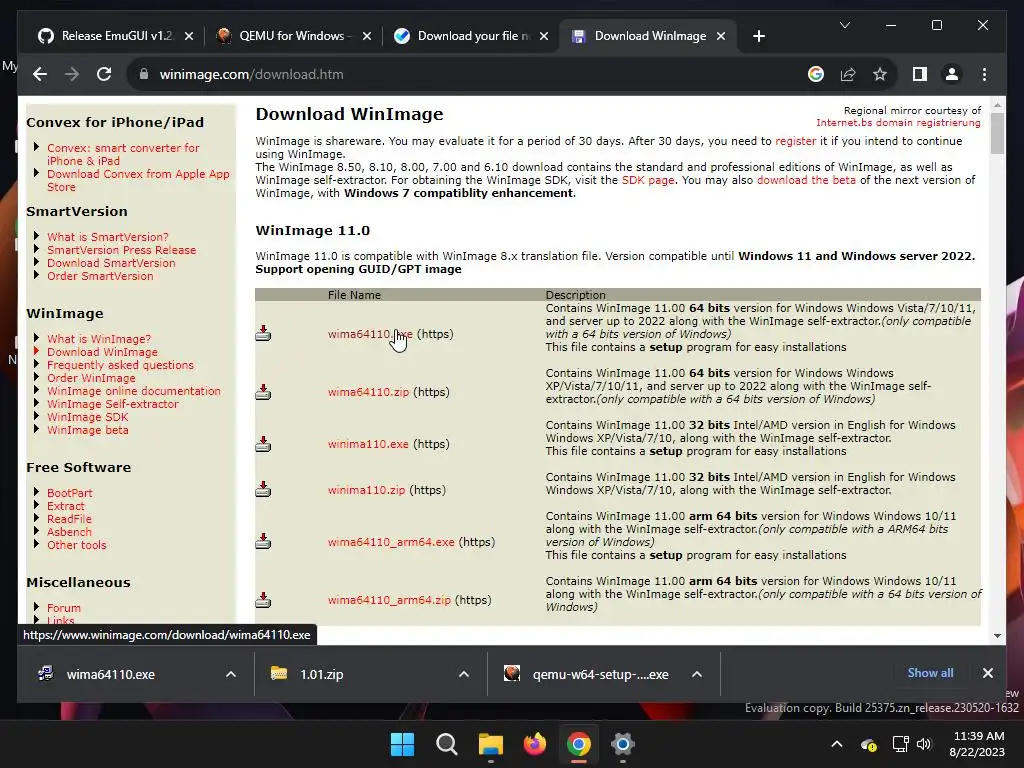
Task: Open WinImage Self-extractor sidebar link
Action: coord(112,404)
